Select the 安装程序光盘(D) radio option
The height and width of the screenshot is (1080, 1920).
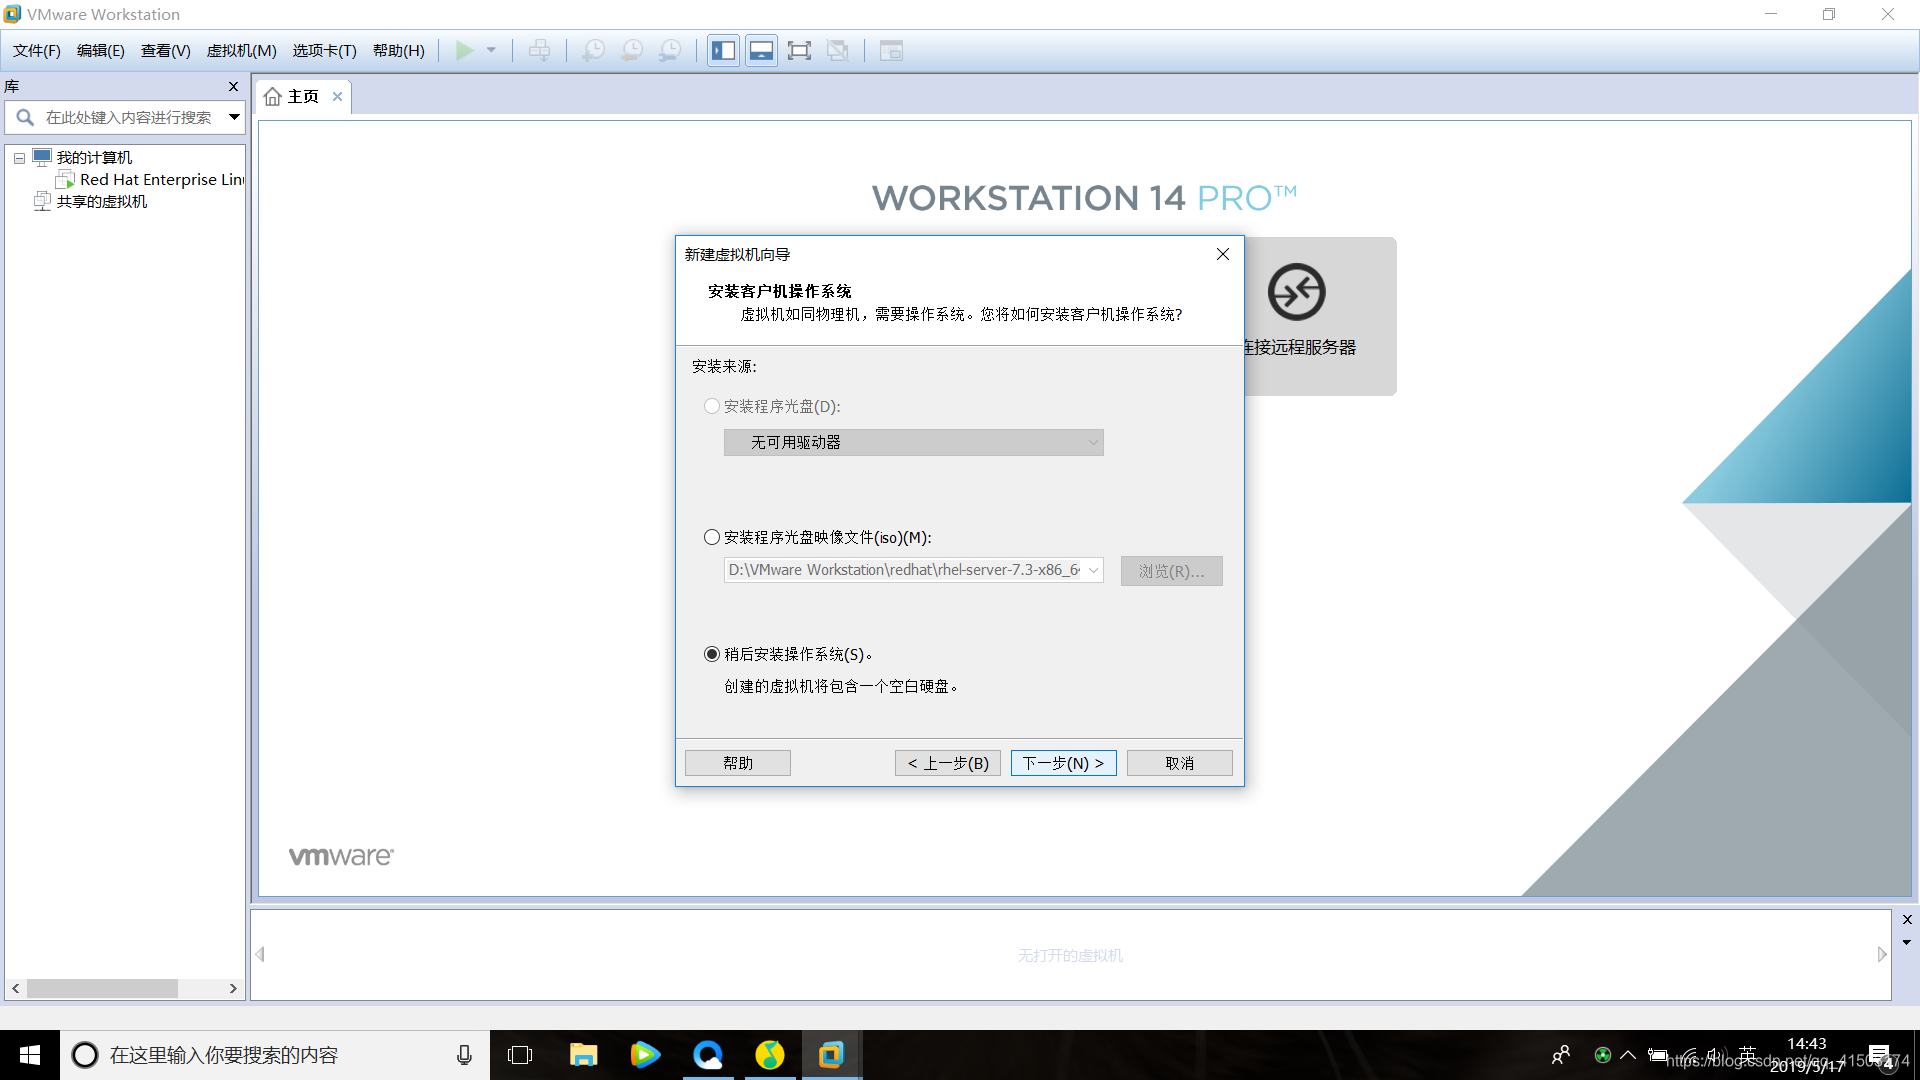coord(712,406)
